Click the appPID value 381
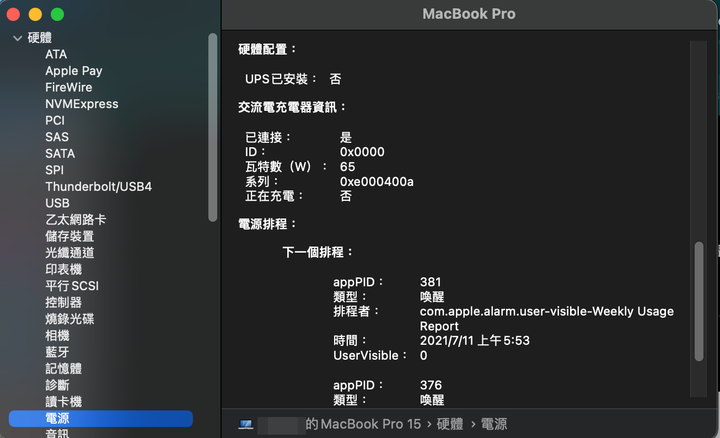This screenshot has height=438, width=720. coord(430,282)
